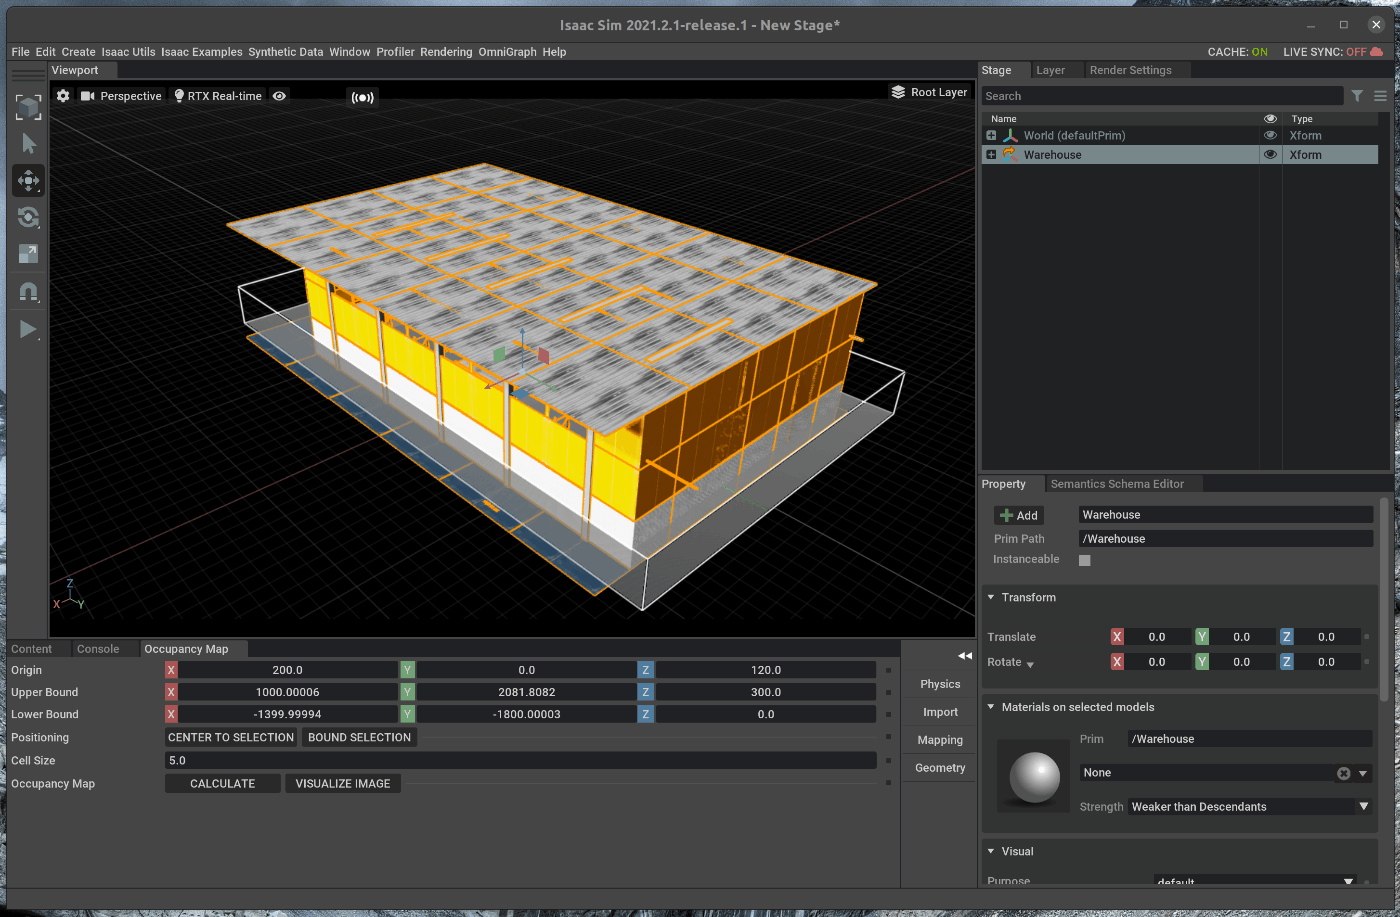
Task: Switch to the Layer tab
Action: [1050, 70]
